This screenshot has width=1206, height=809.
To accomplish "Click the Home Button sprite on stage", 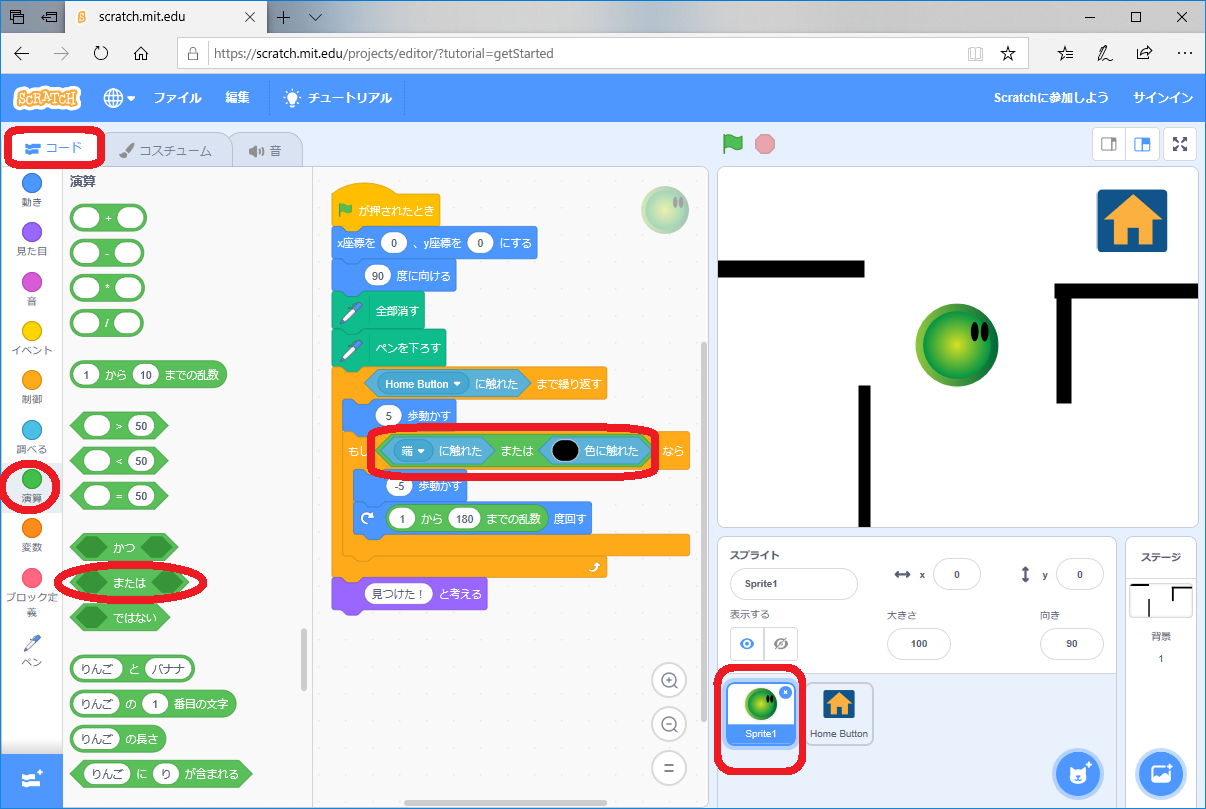I will point(1132,220).
